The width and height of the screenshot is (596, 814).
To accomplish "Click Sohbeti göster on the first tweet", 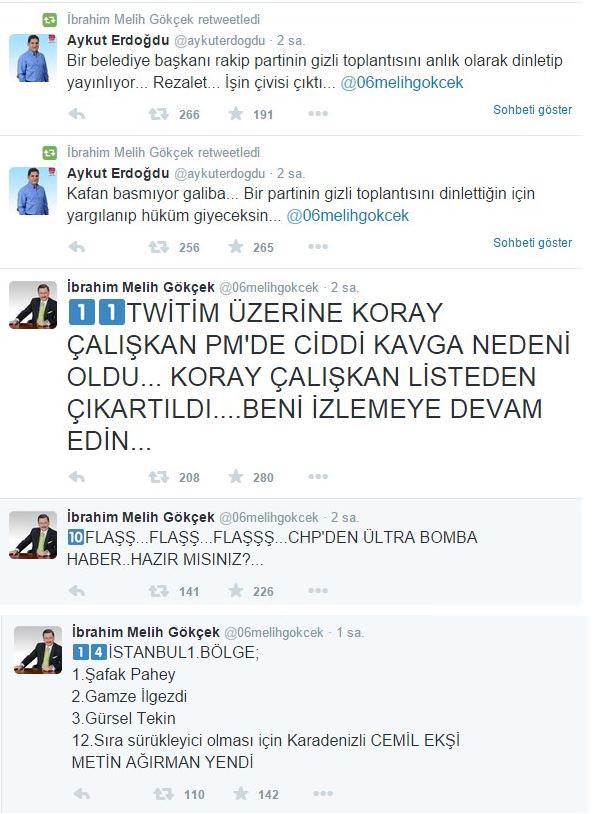I will coord(532,110).
